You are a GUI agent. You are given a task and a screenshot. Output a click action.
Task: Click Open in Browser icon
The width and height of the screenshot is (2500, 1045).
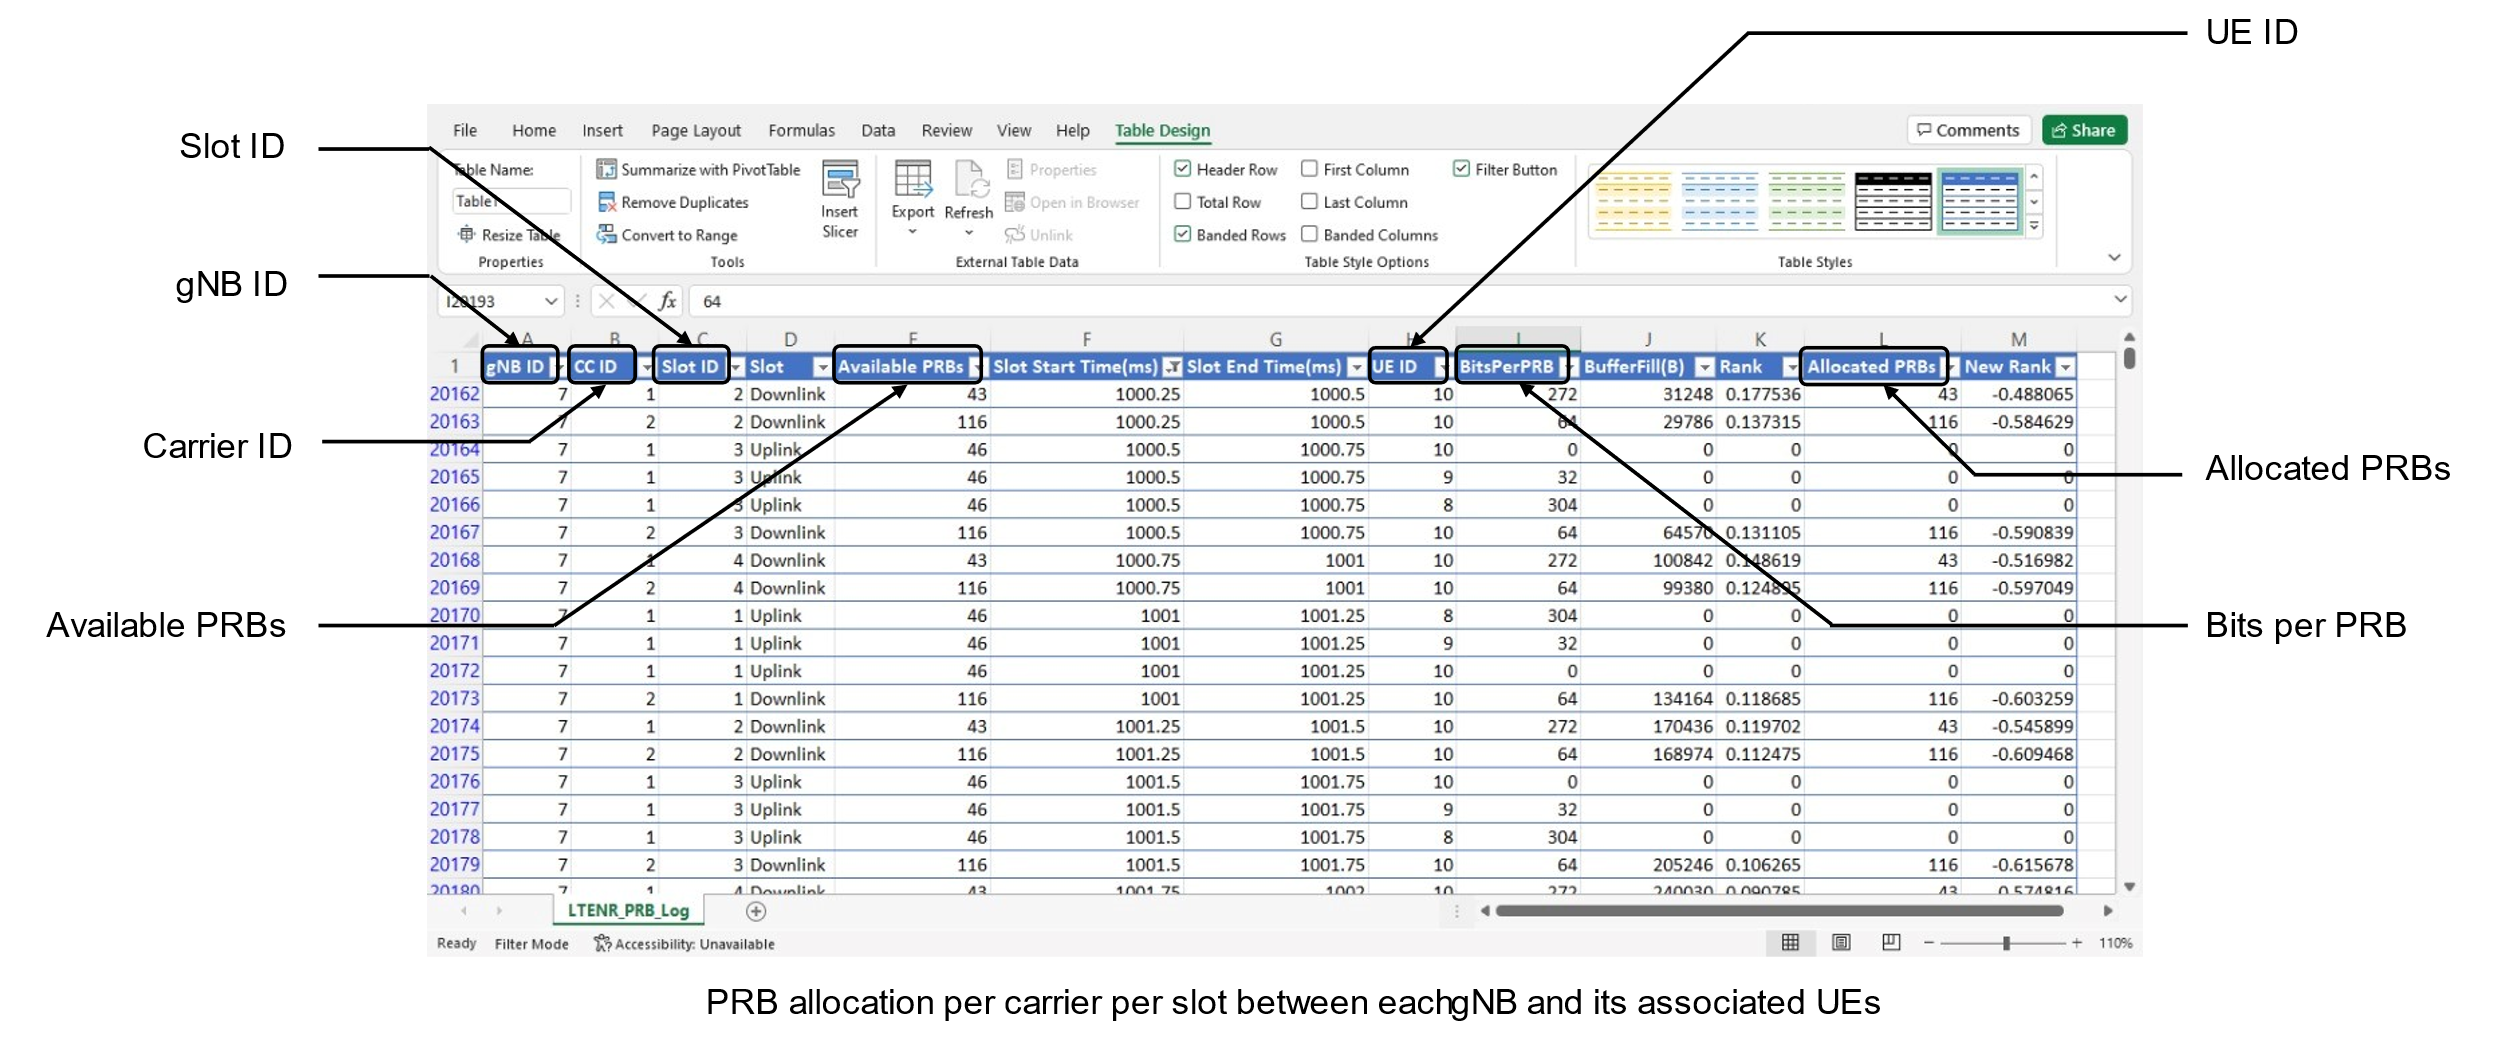1015,202
